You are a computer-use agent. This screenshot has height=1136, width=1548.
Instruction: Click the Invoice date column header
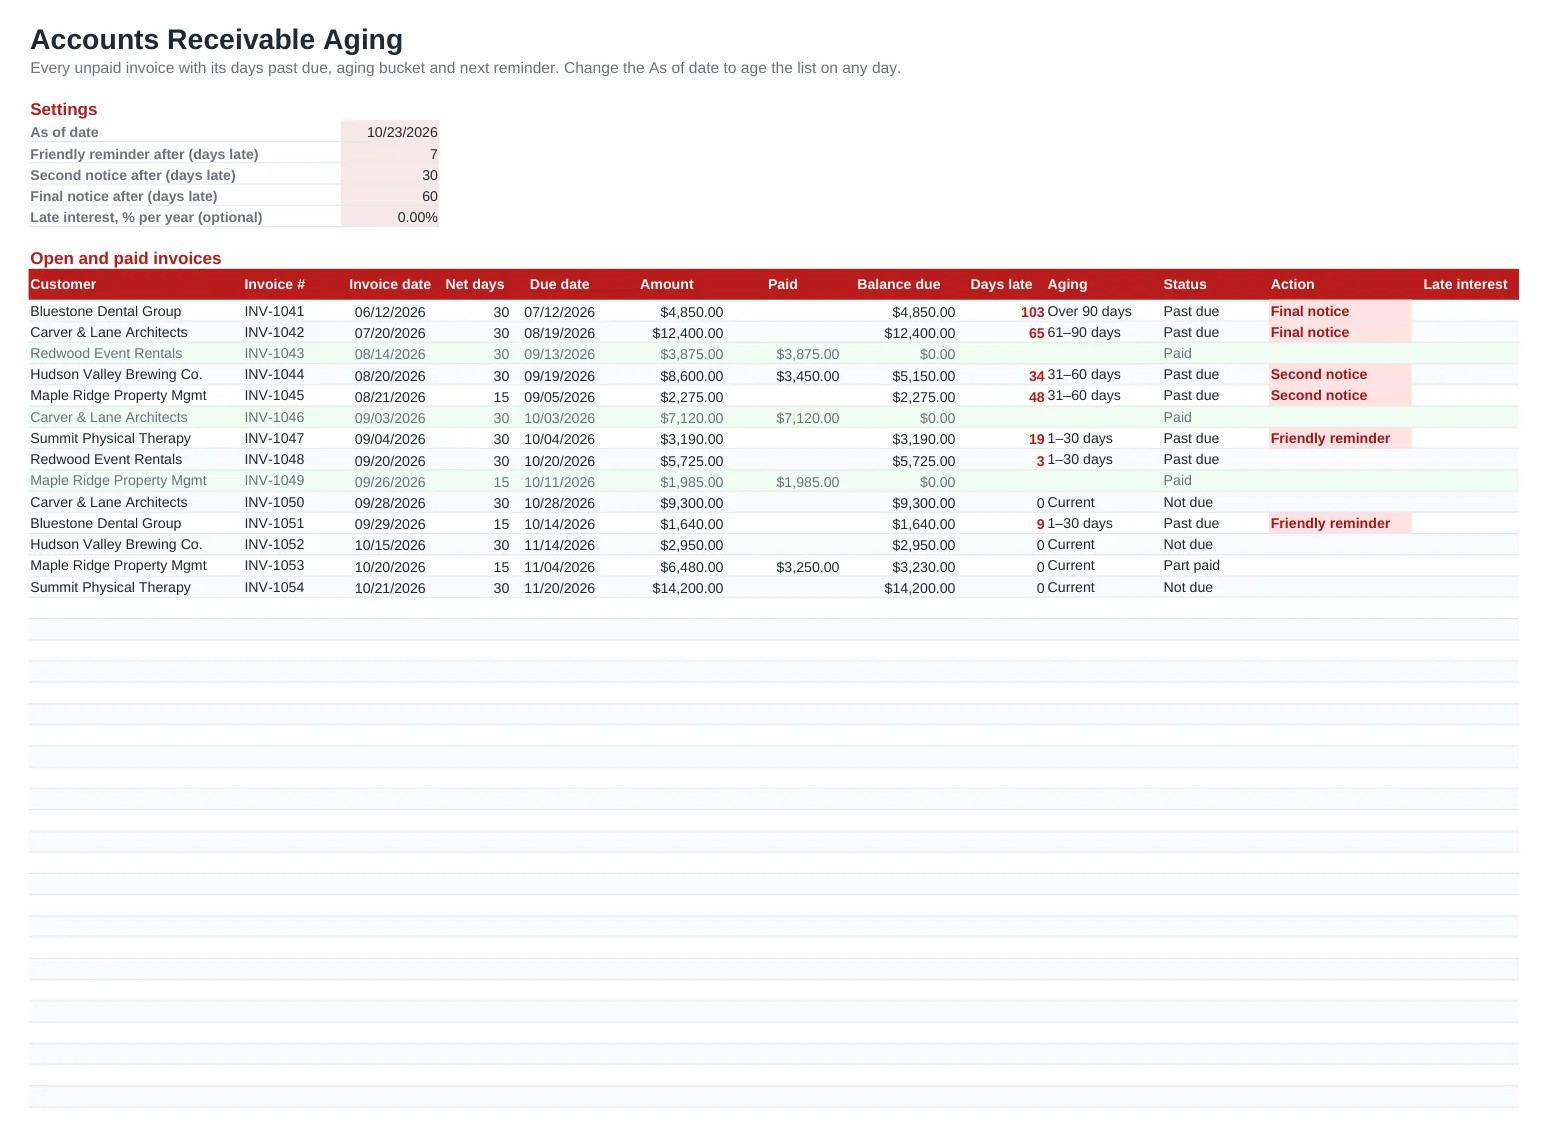click(x=390, y=284)
